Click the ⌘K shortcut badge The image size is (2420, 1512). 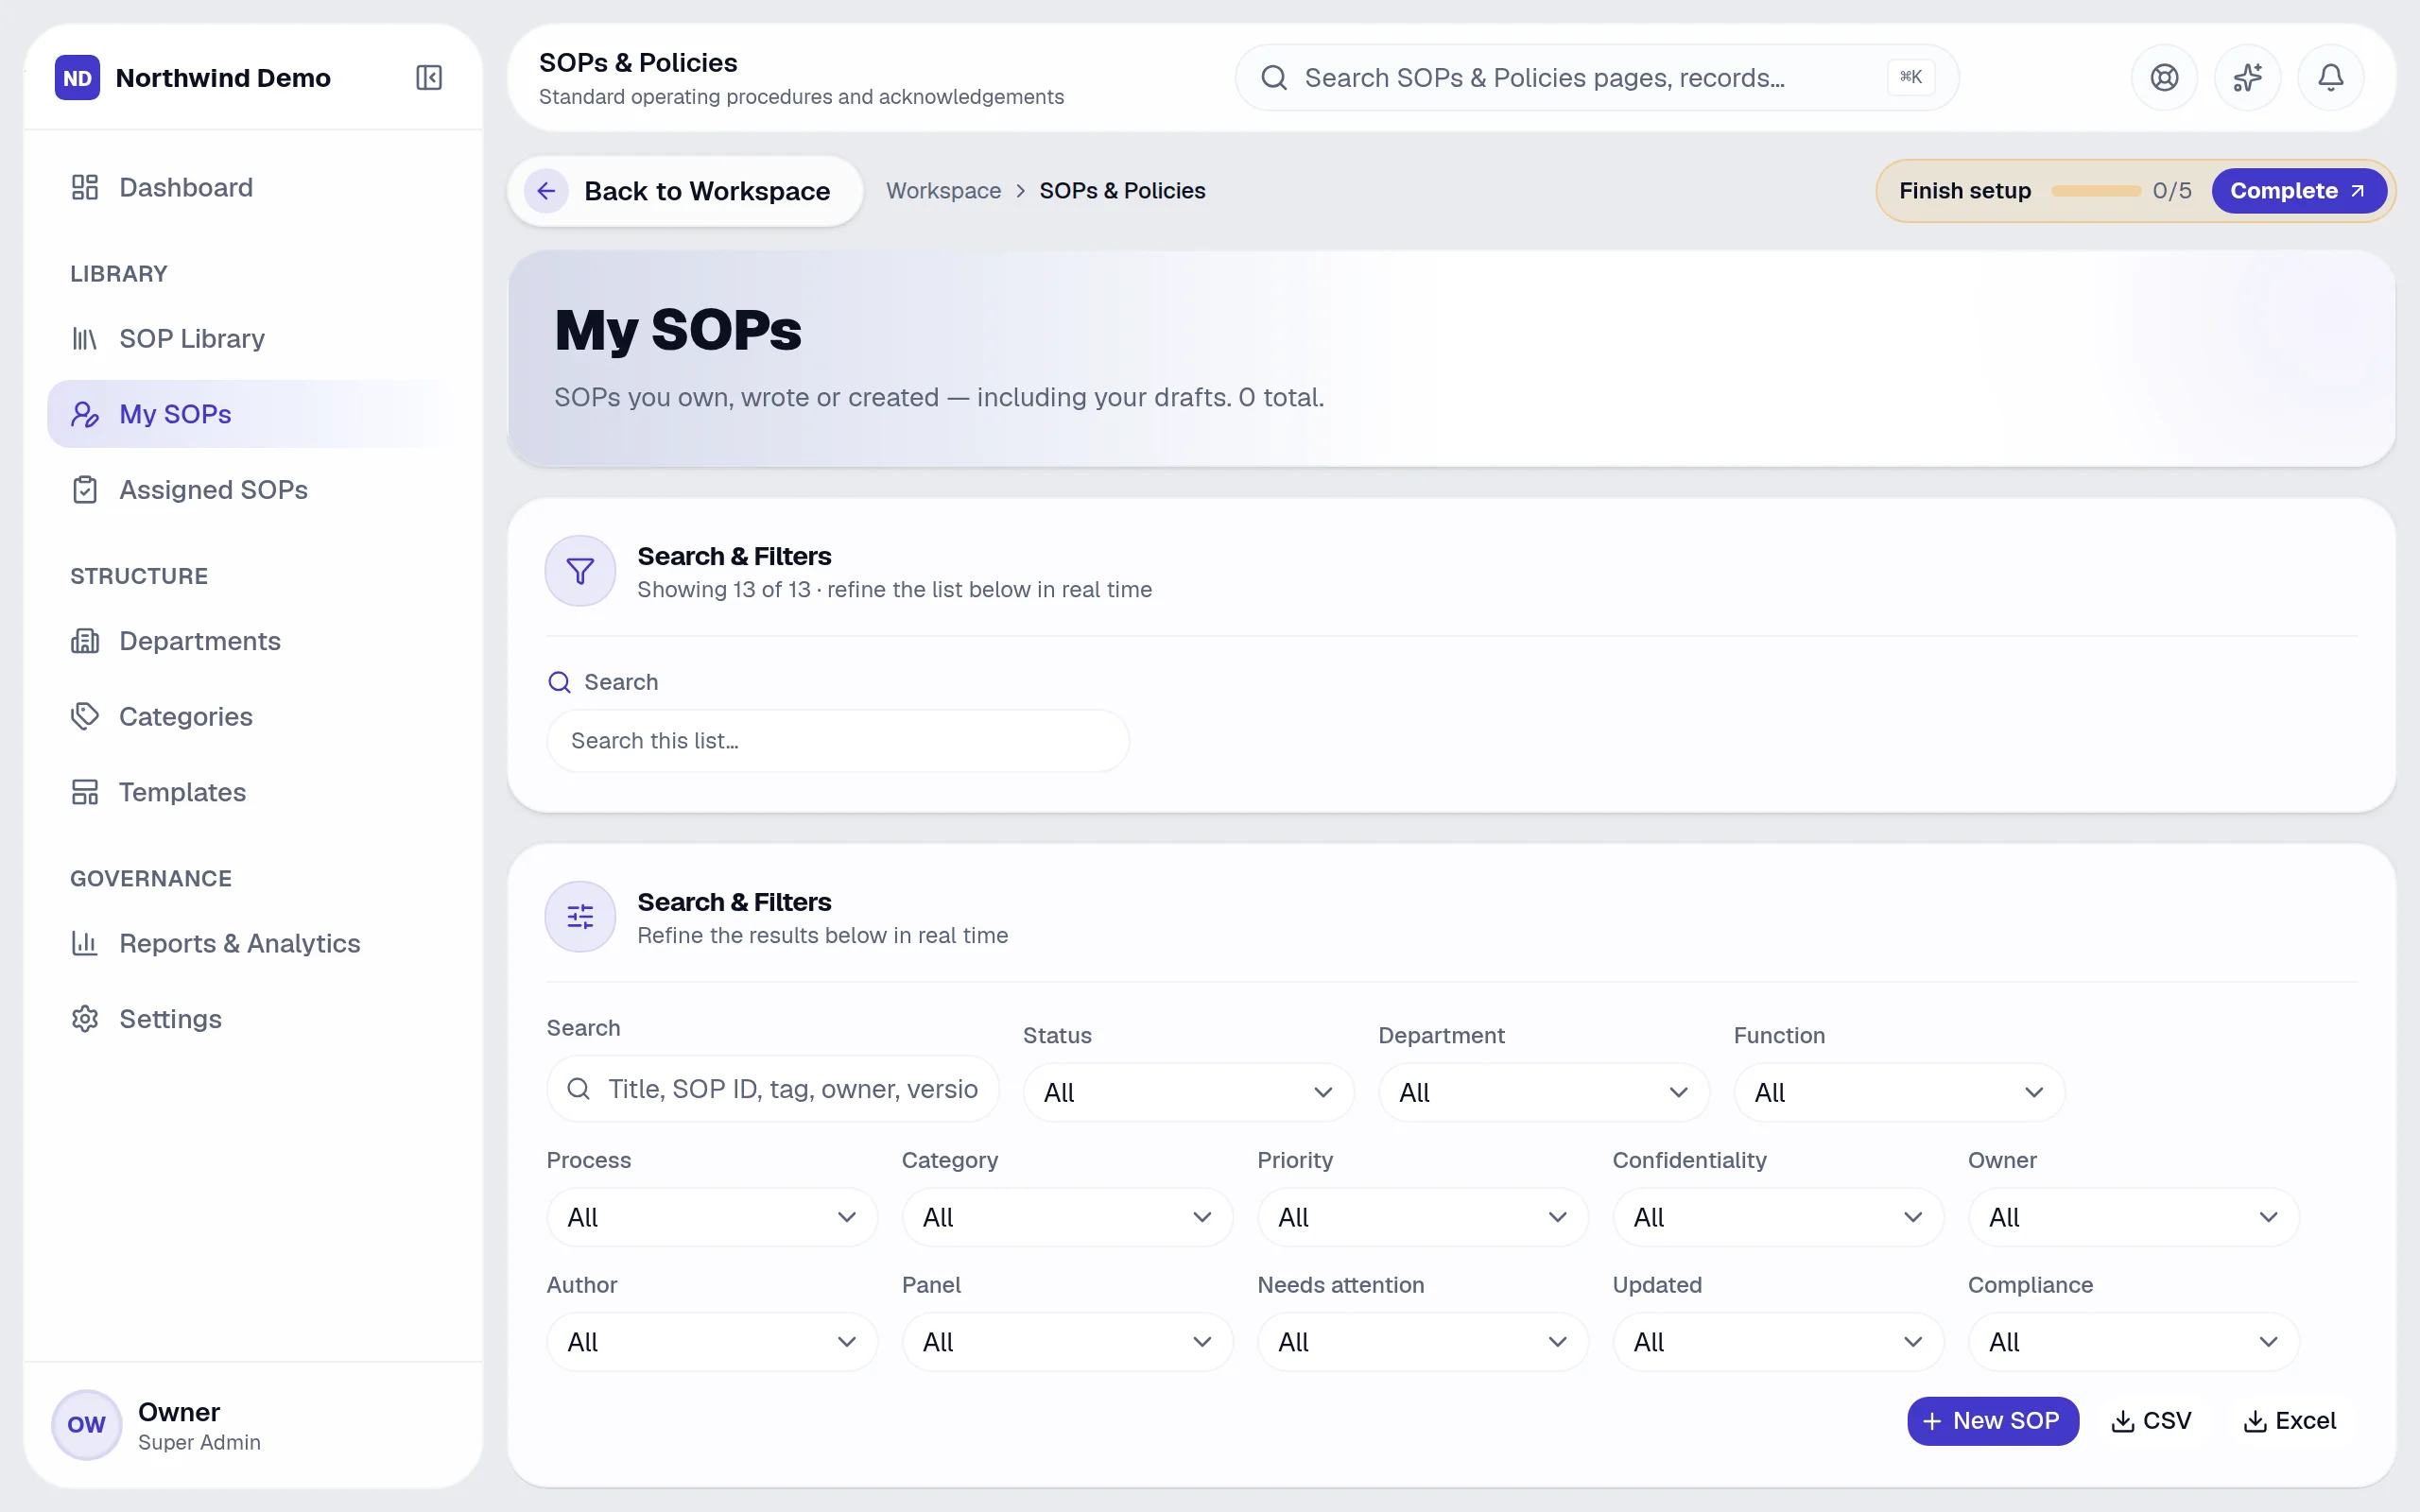point(1910,77)
